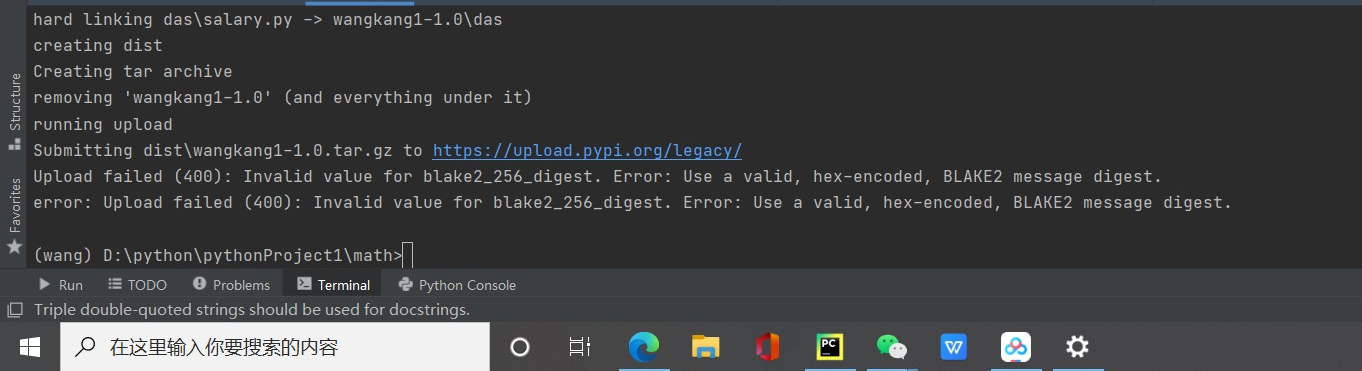This screenshot has width=1362, height=371.
Task: Open the Office app on taskbar
Action: [x=768, y=347]
